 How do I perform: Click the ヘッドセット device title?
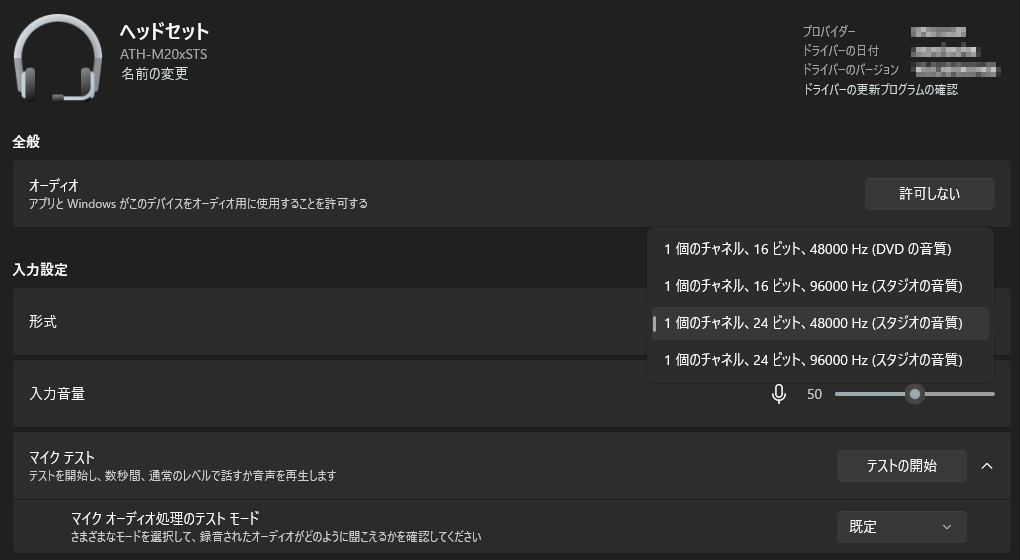pos(165,31)
